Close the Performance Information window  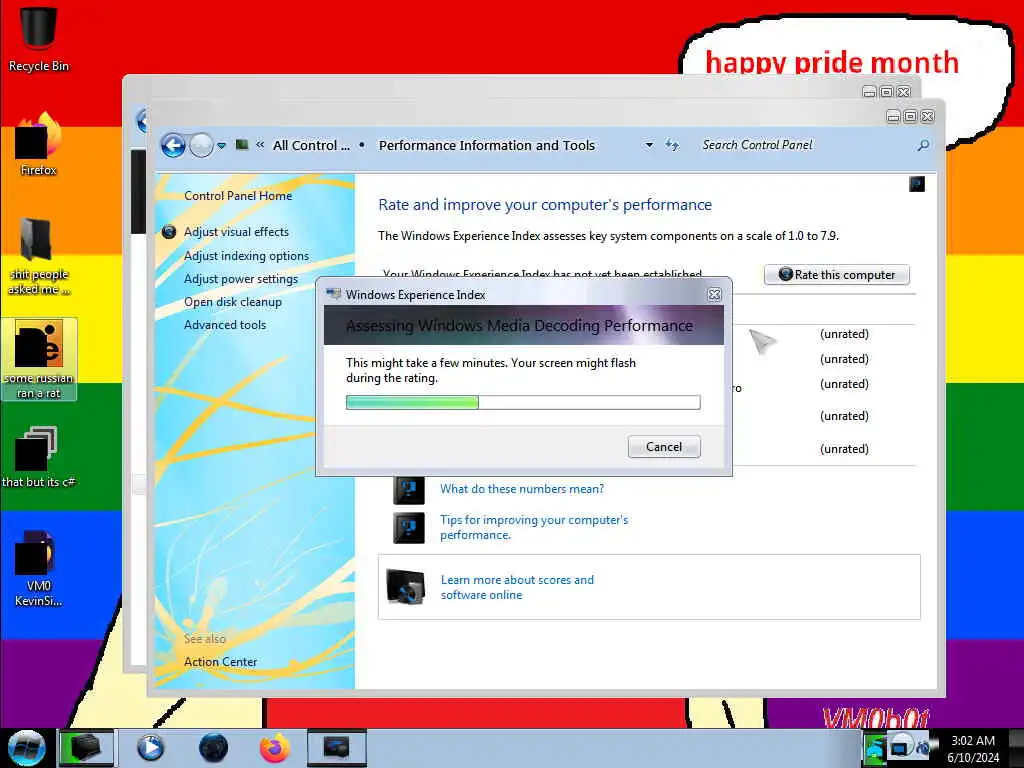[x=927, y=117]
